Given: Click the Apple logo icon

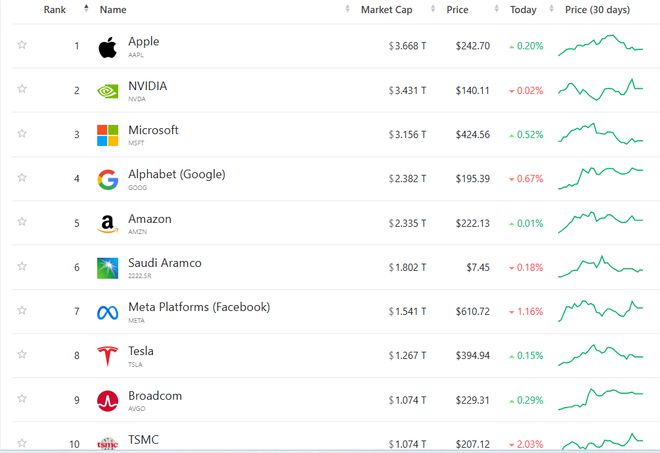Looking at the screenshot, I should click(x=107, y=47).
